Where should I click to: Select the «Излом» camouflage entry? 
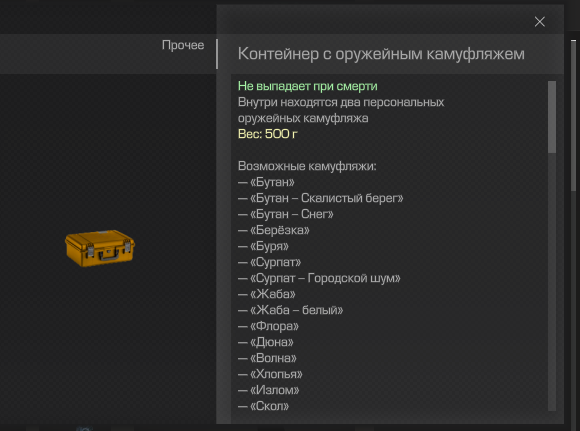point(269,390)
